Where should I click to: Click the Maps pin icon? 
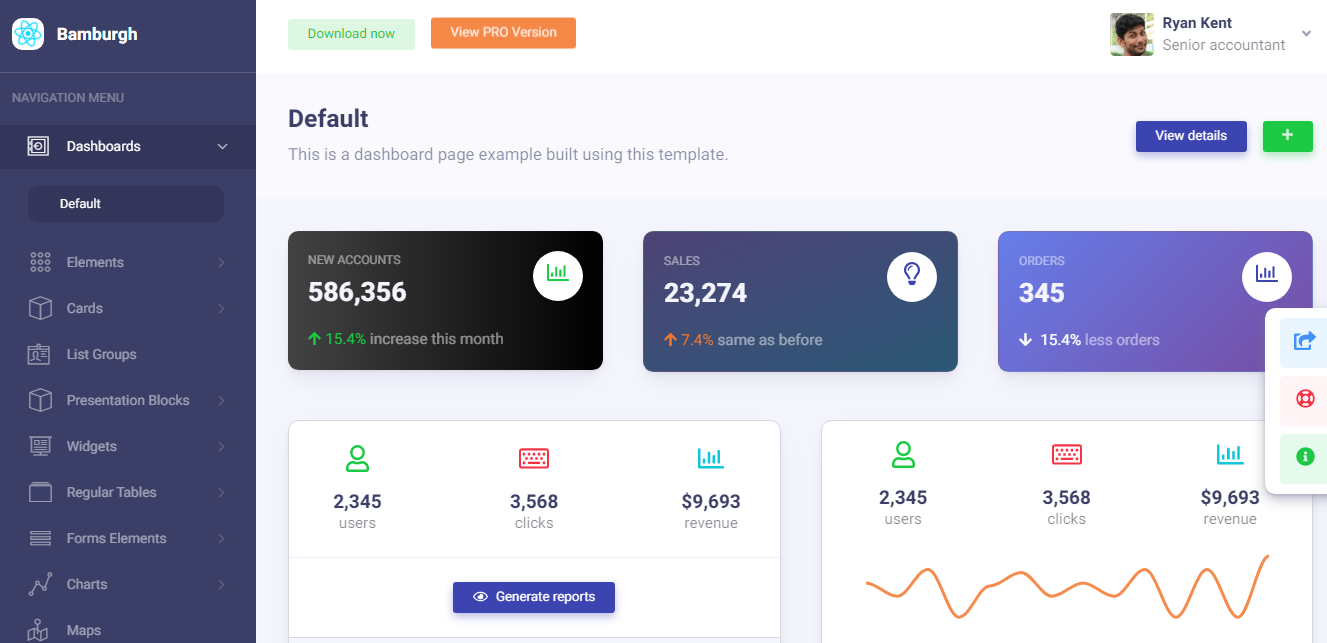point(38,630)
